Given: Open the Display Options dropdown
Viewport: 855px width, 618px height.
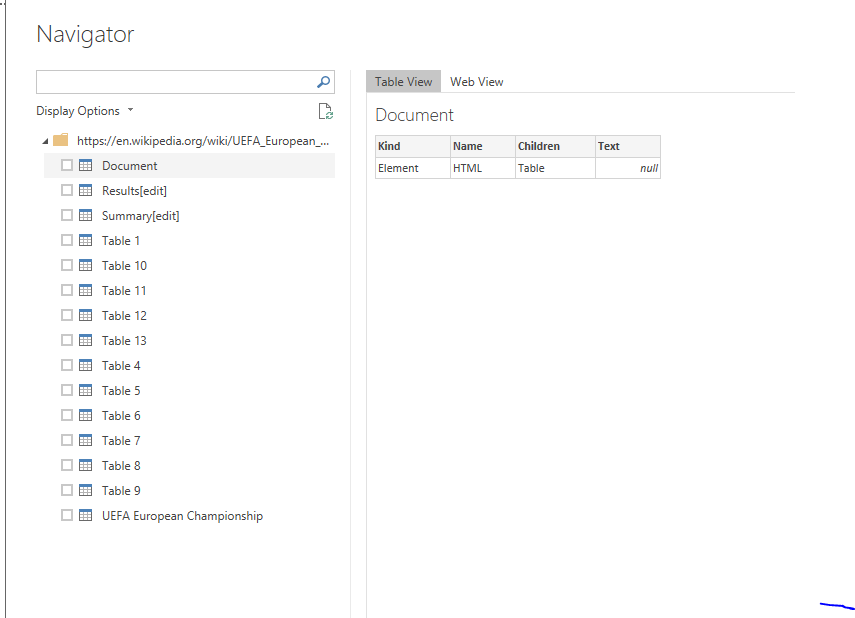Looking at the screenshot, I should 85,111.
